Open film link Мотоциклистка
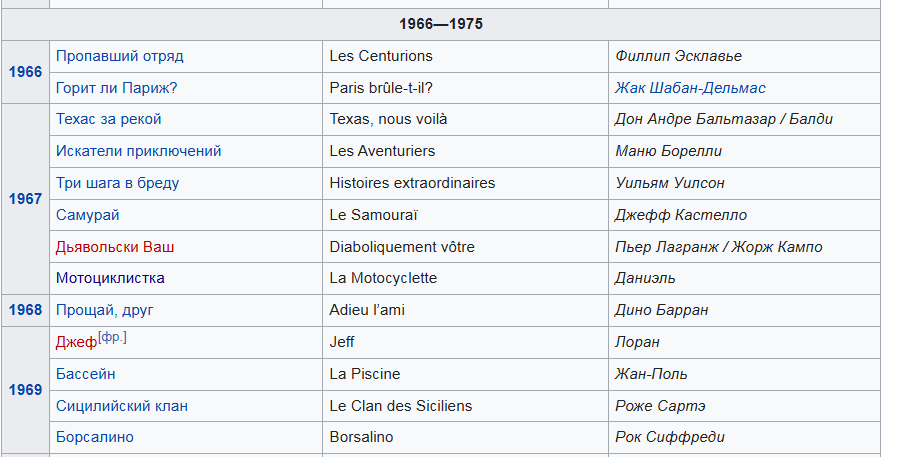 pos(110,278)
